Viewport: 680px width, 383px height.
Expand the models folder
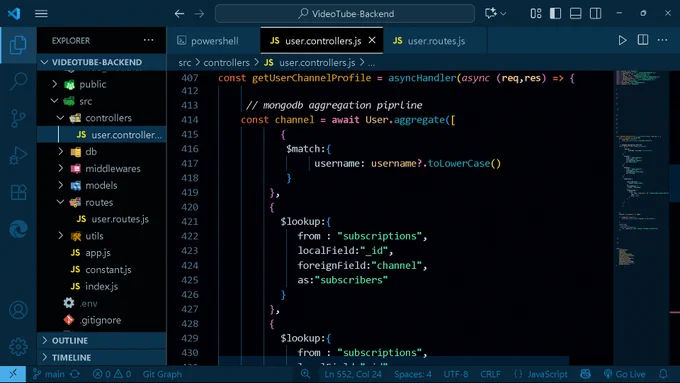click(61, 185)
